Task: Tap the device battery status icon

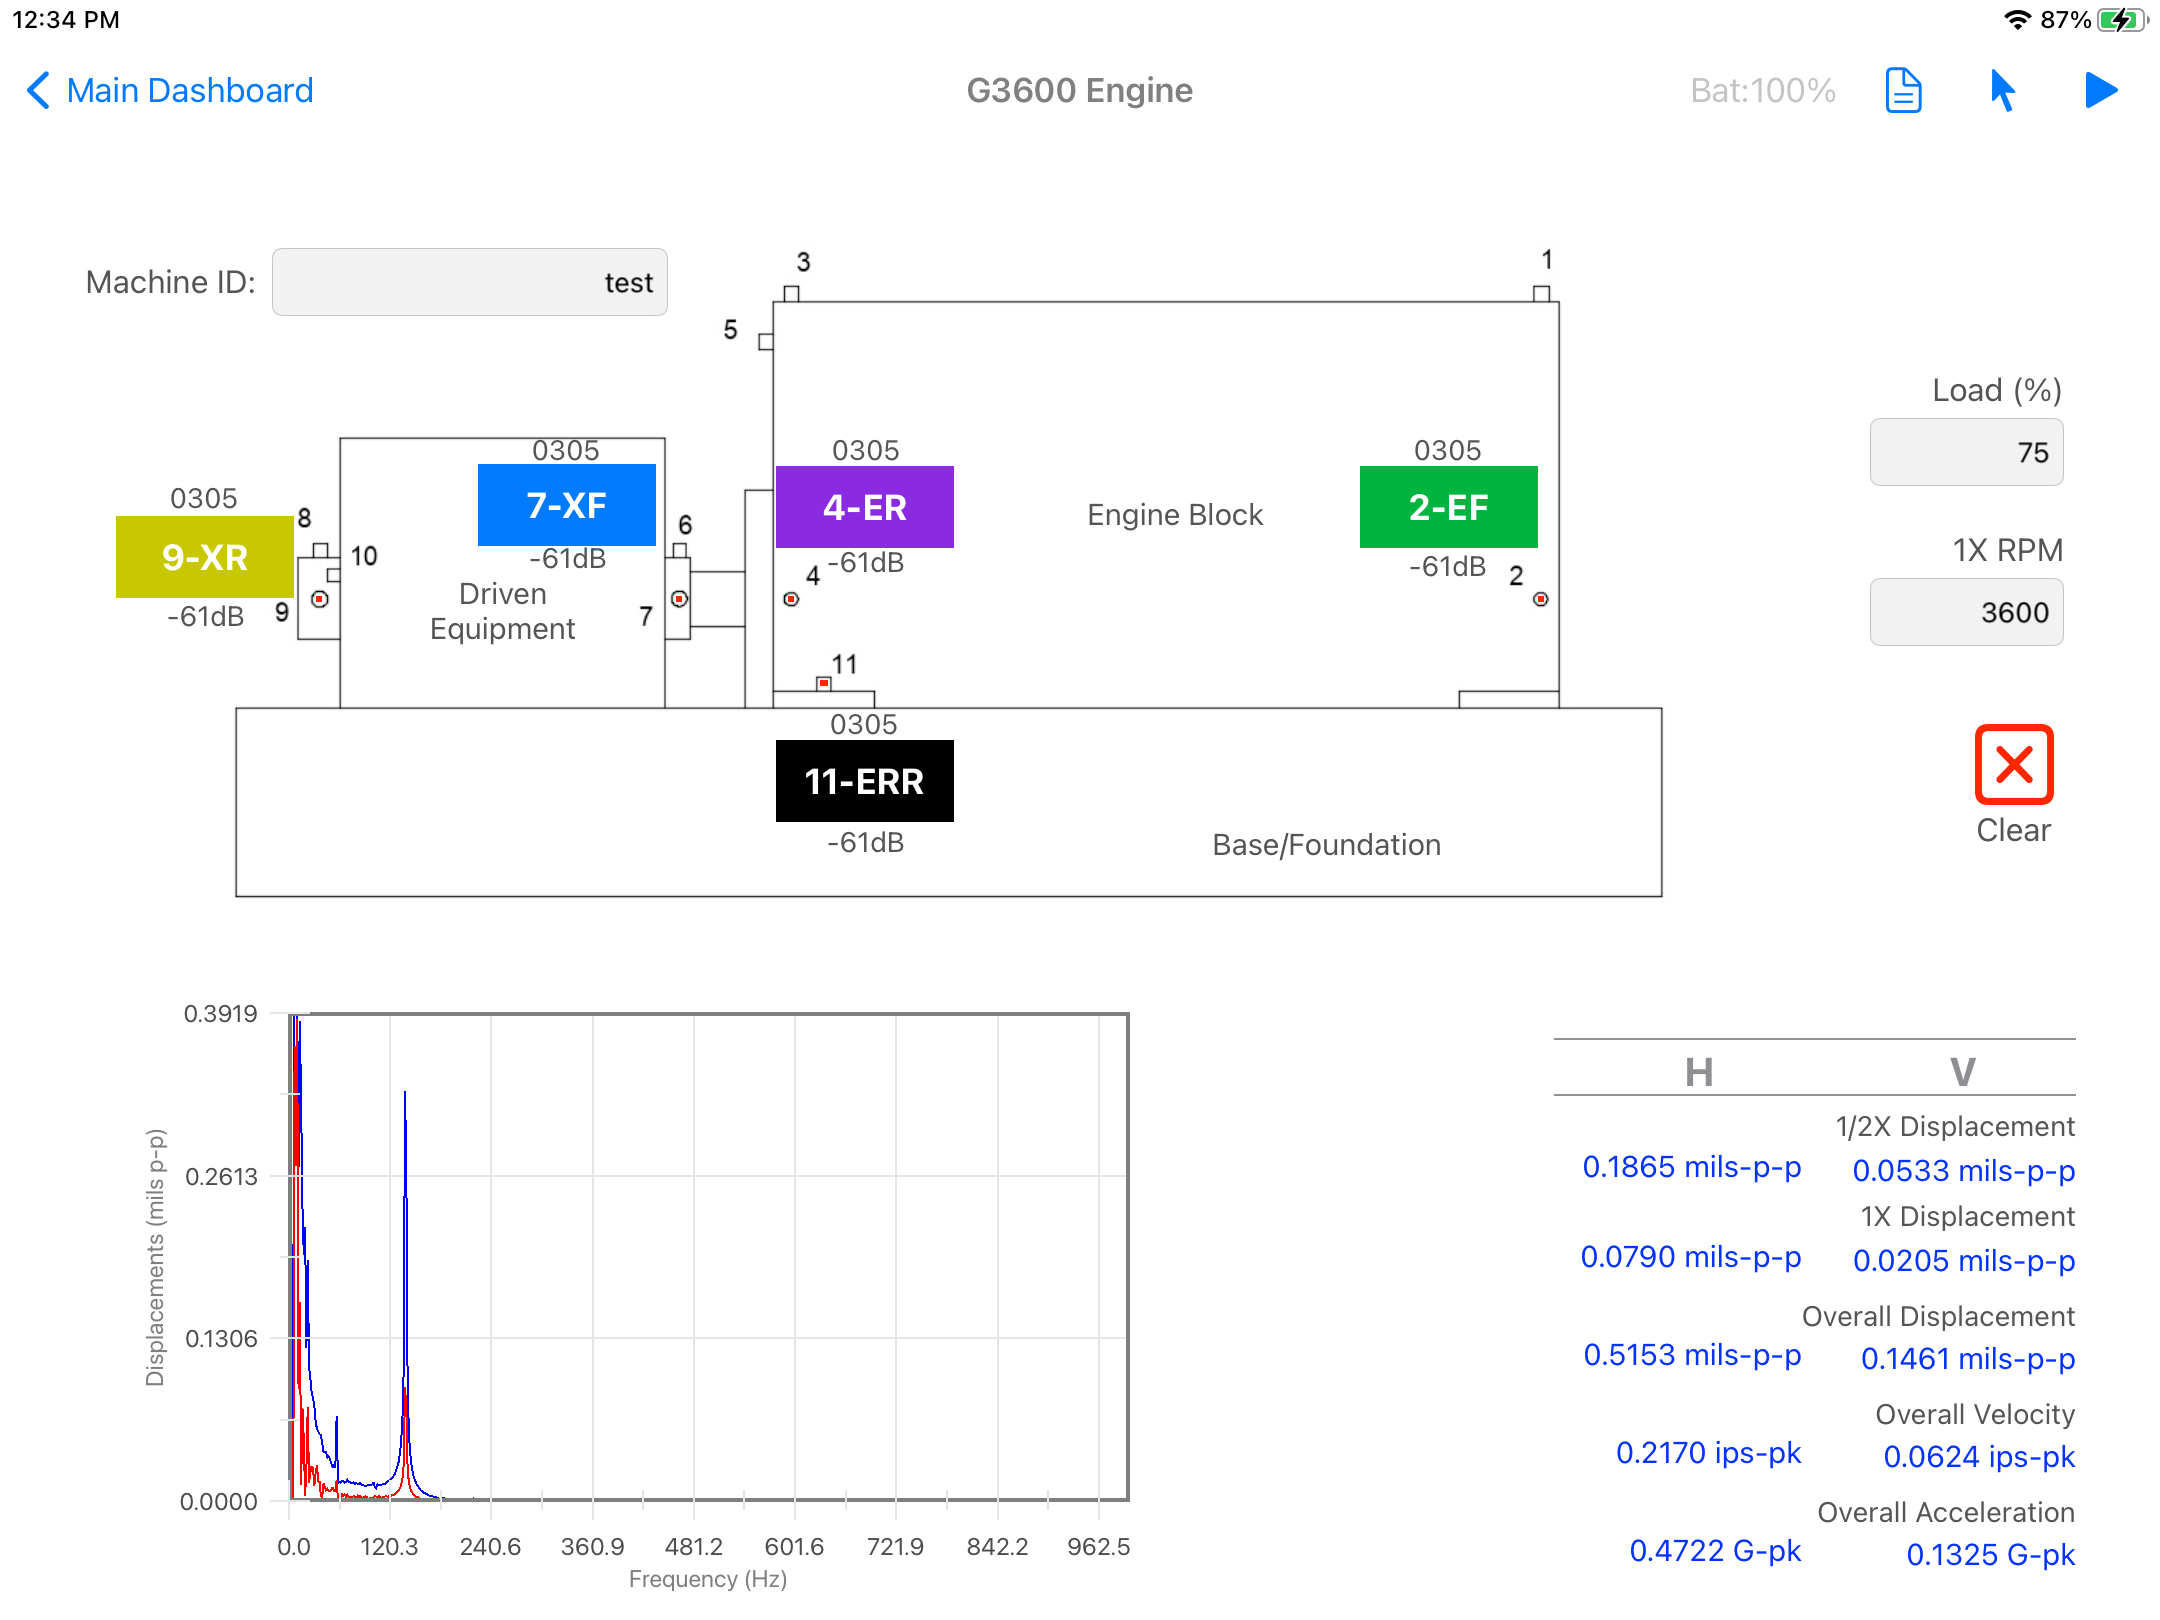Action: click(x=2121, y=20)
